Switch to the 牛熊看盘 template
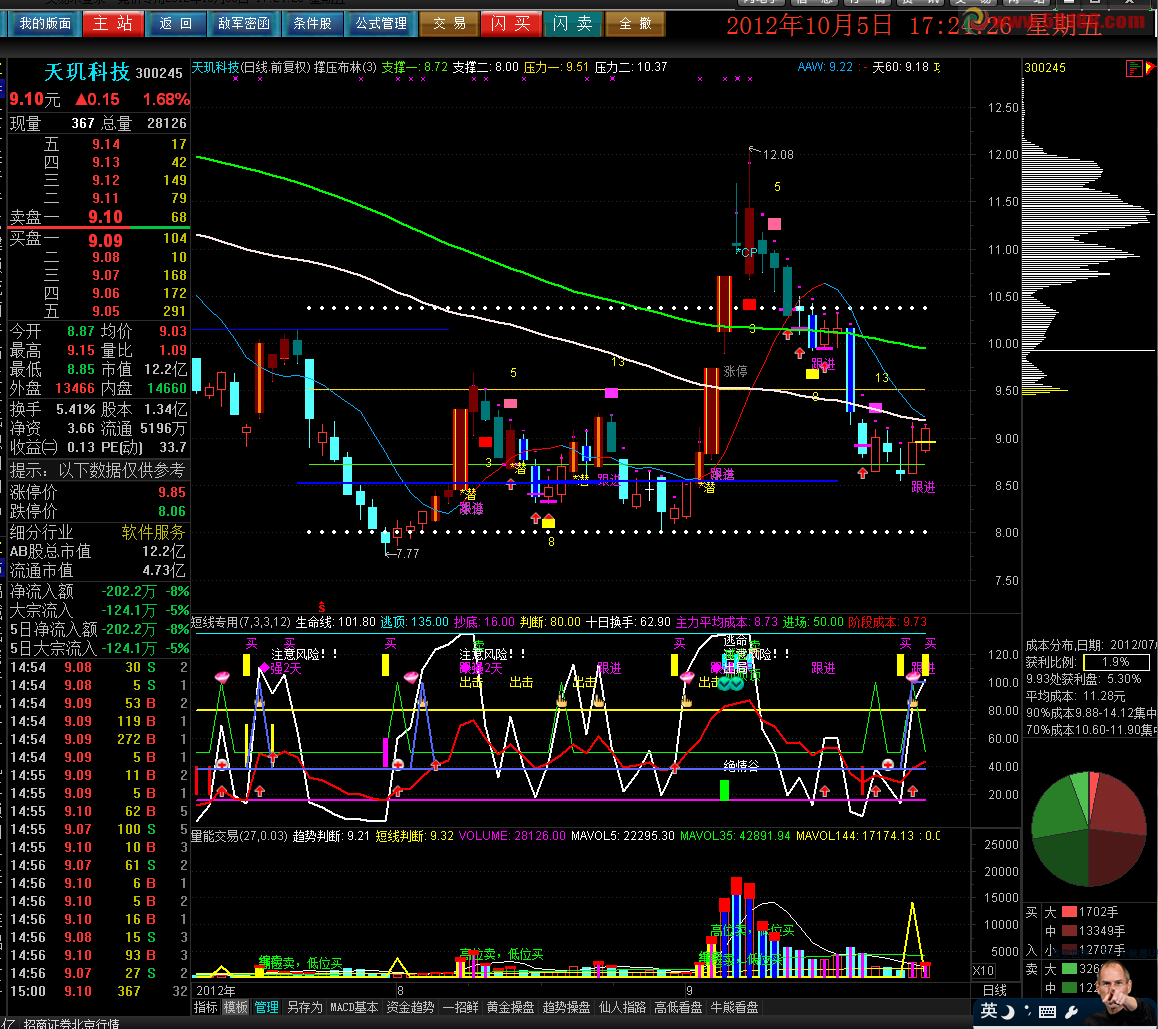The image size is (1158, 1029). [734, 1008]
